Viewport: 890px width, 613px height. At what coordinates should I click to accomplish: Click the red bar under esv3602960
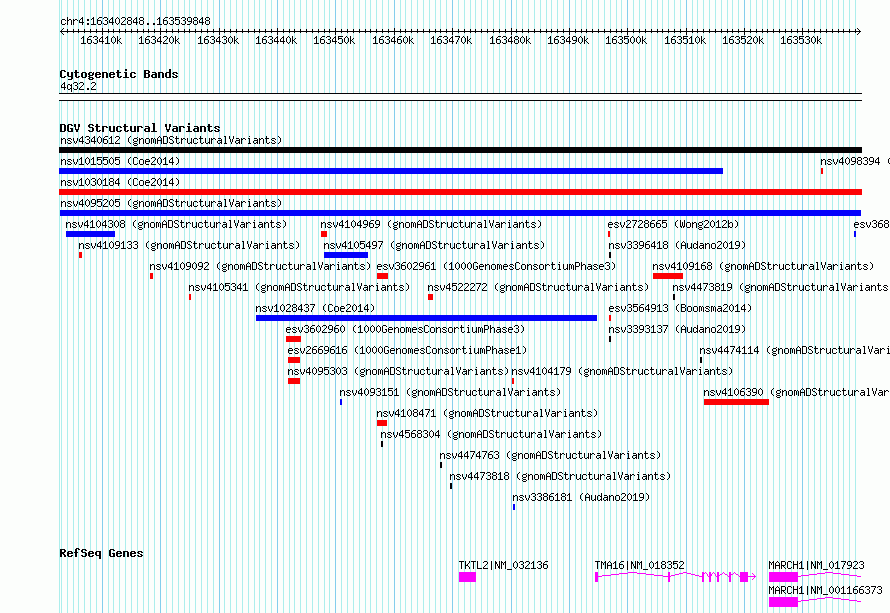pyautogui.click(x=293, y=339)
